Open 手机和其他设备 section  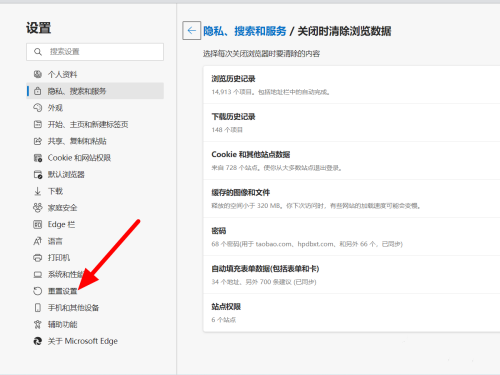point(95,308)
